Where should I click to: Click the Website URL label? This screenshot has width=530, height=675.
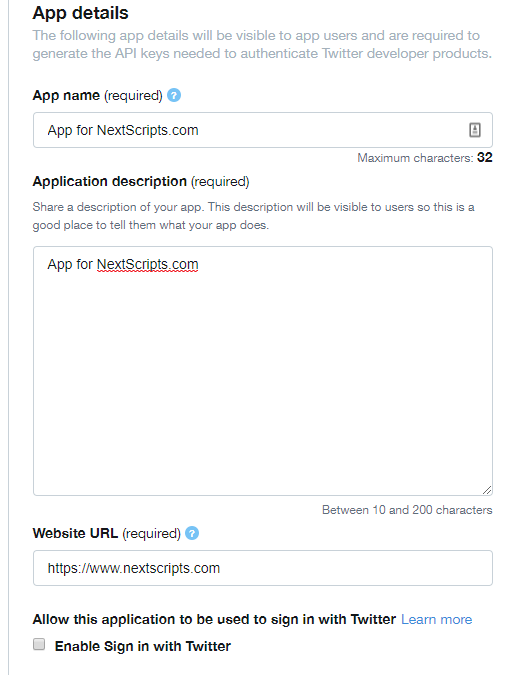[107, 533]
